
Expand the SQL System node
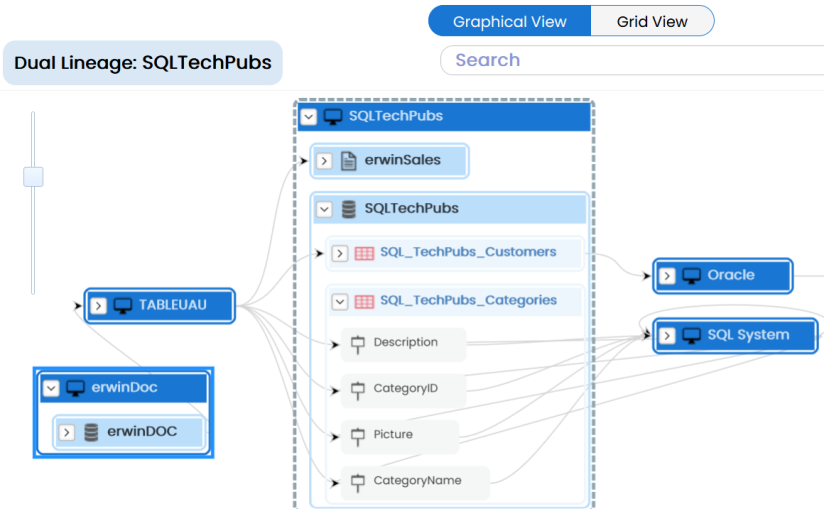[667, 336]
